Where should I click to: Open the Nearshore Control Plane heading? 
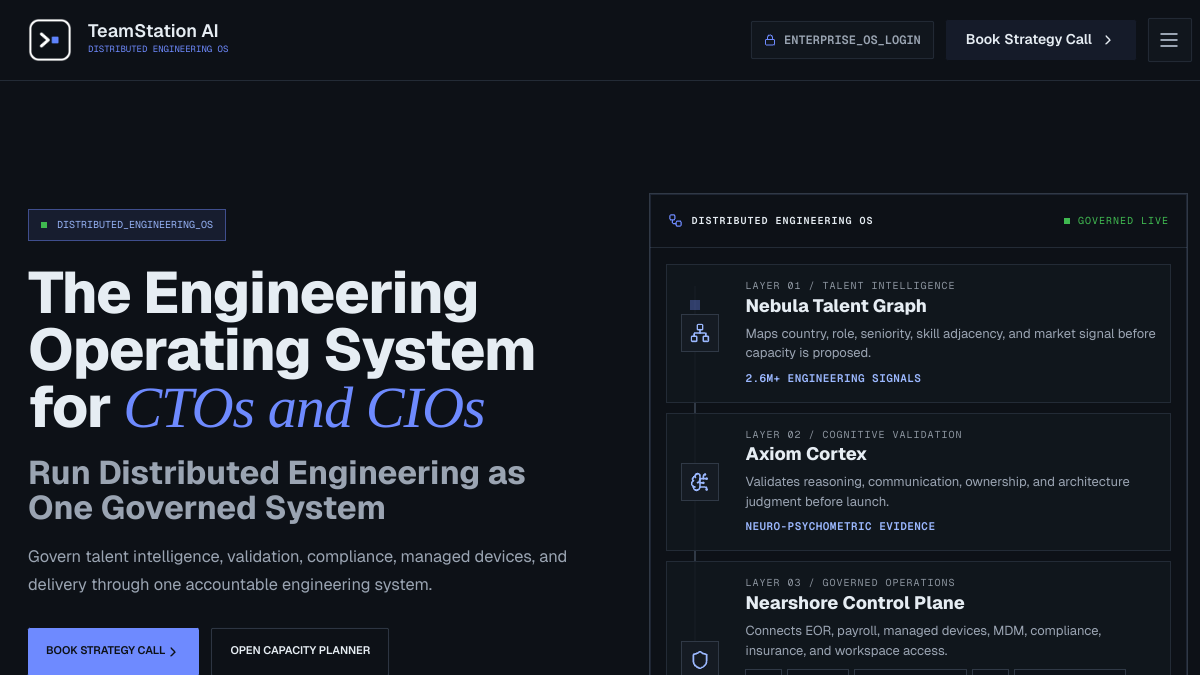[855, 603]
